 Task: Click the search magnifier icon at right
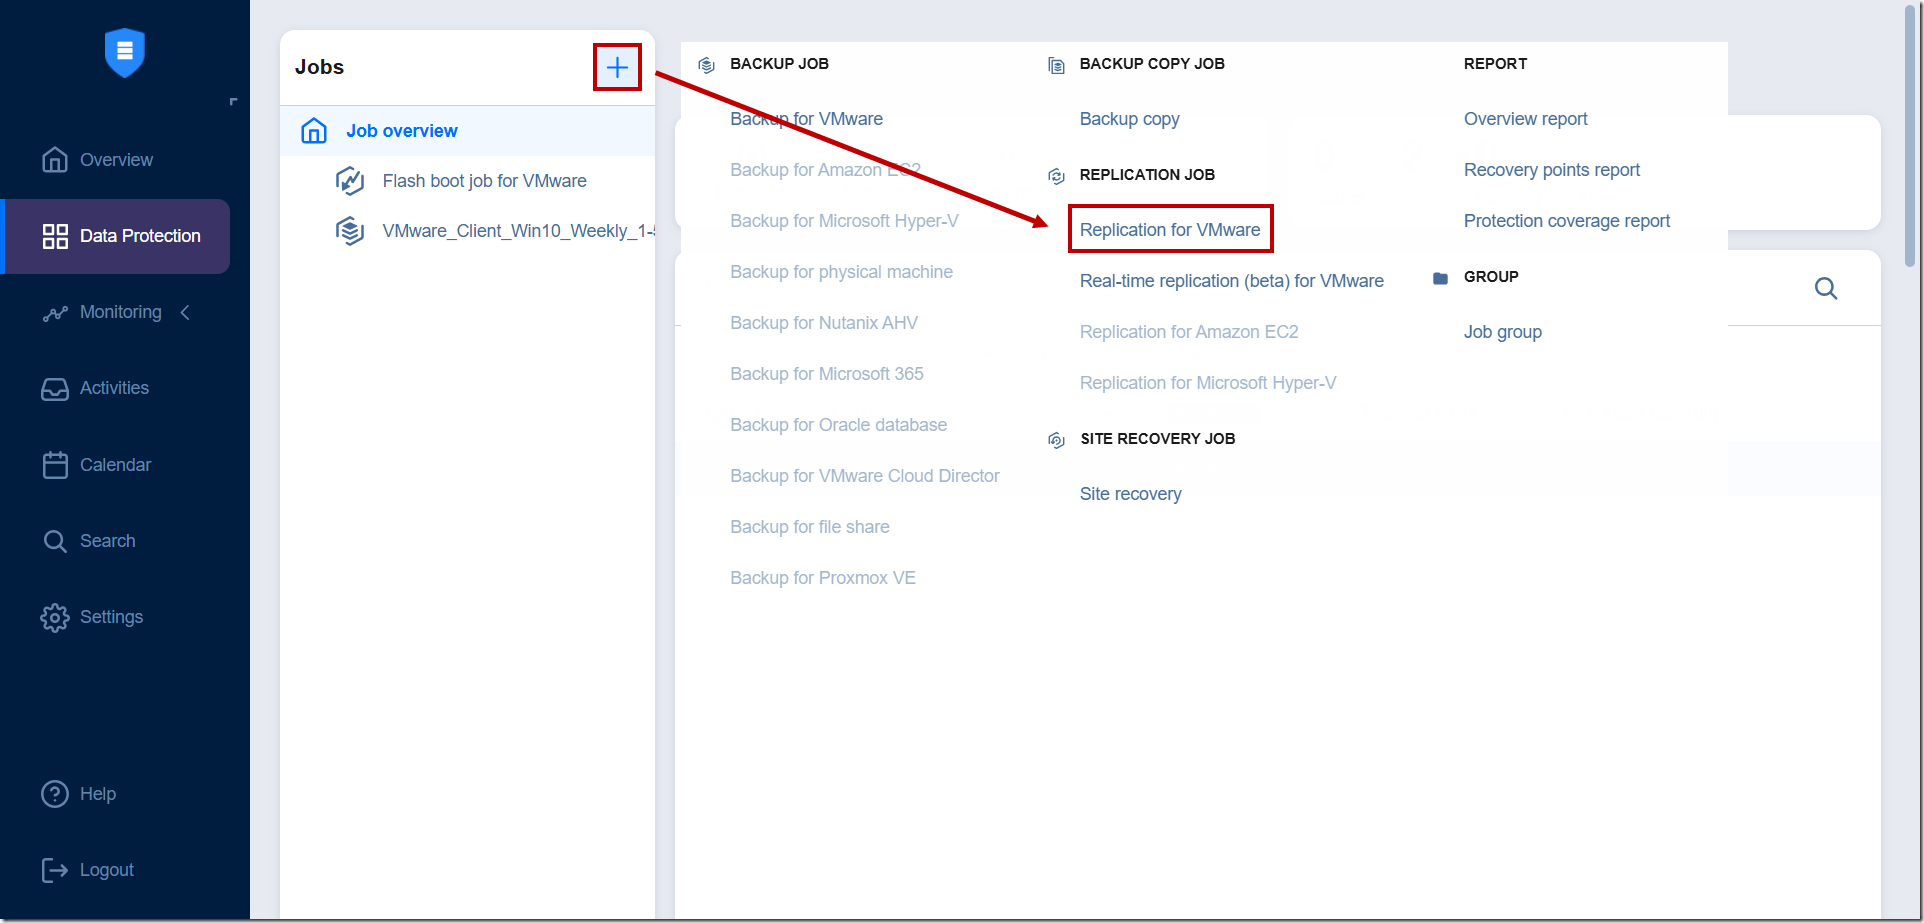click(x=1826, y=288)
